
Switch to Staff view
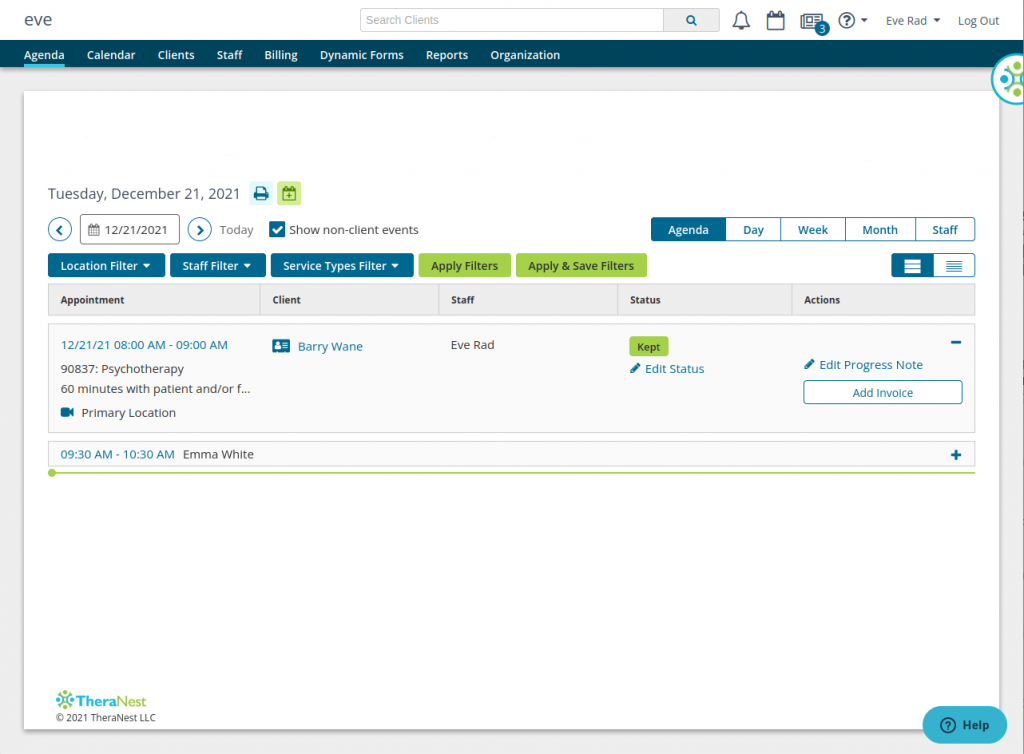coord(945,230)
